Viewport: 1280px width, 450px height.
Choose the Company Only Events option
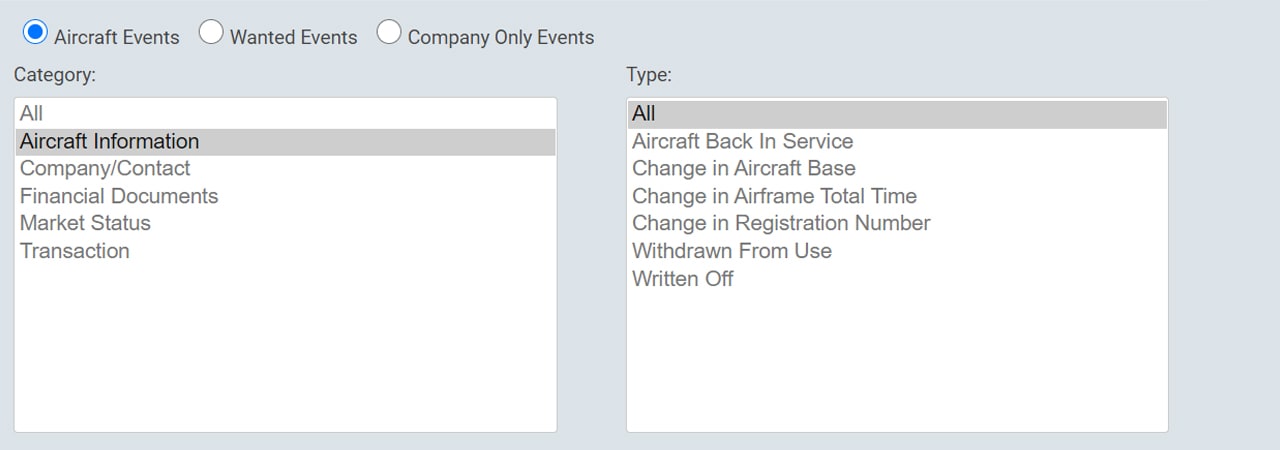point(389,33)
